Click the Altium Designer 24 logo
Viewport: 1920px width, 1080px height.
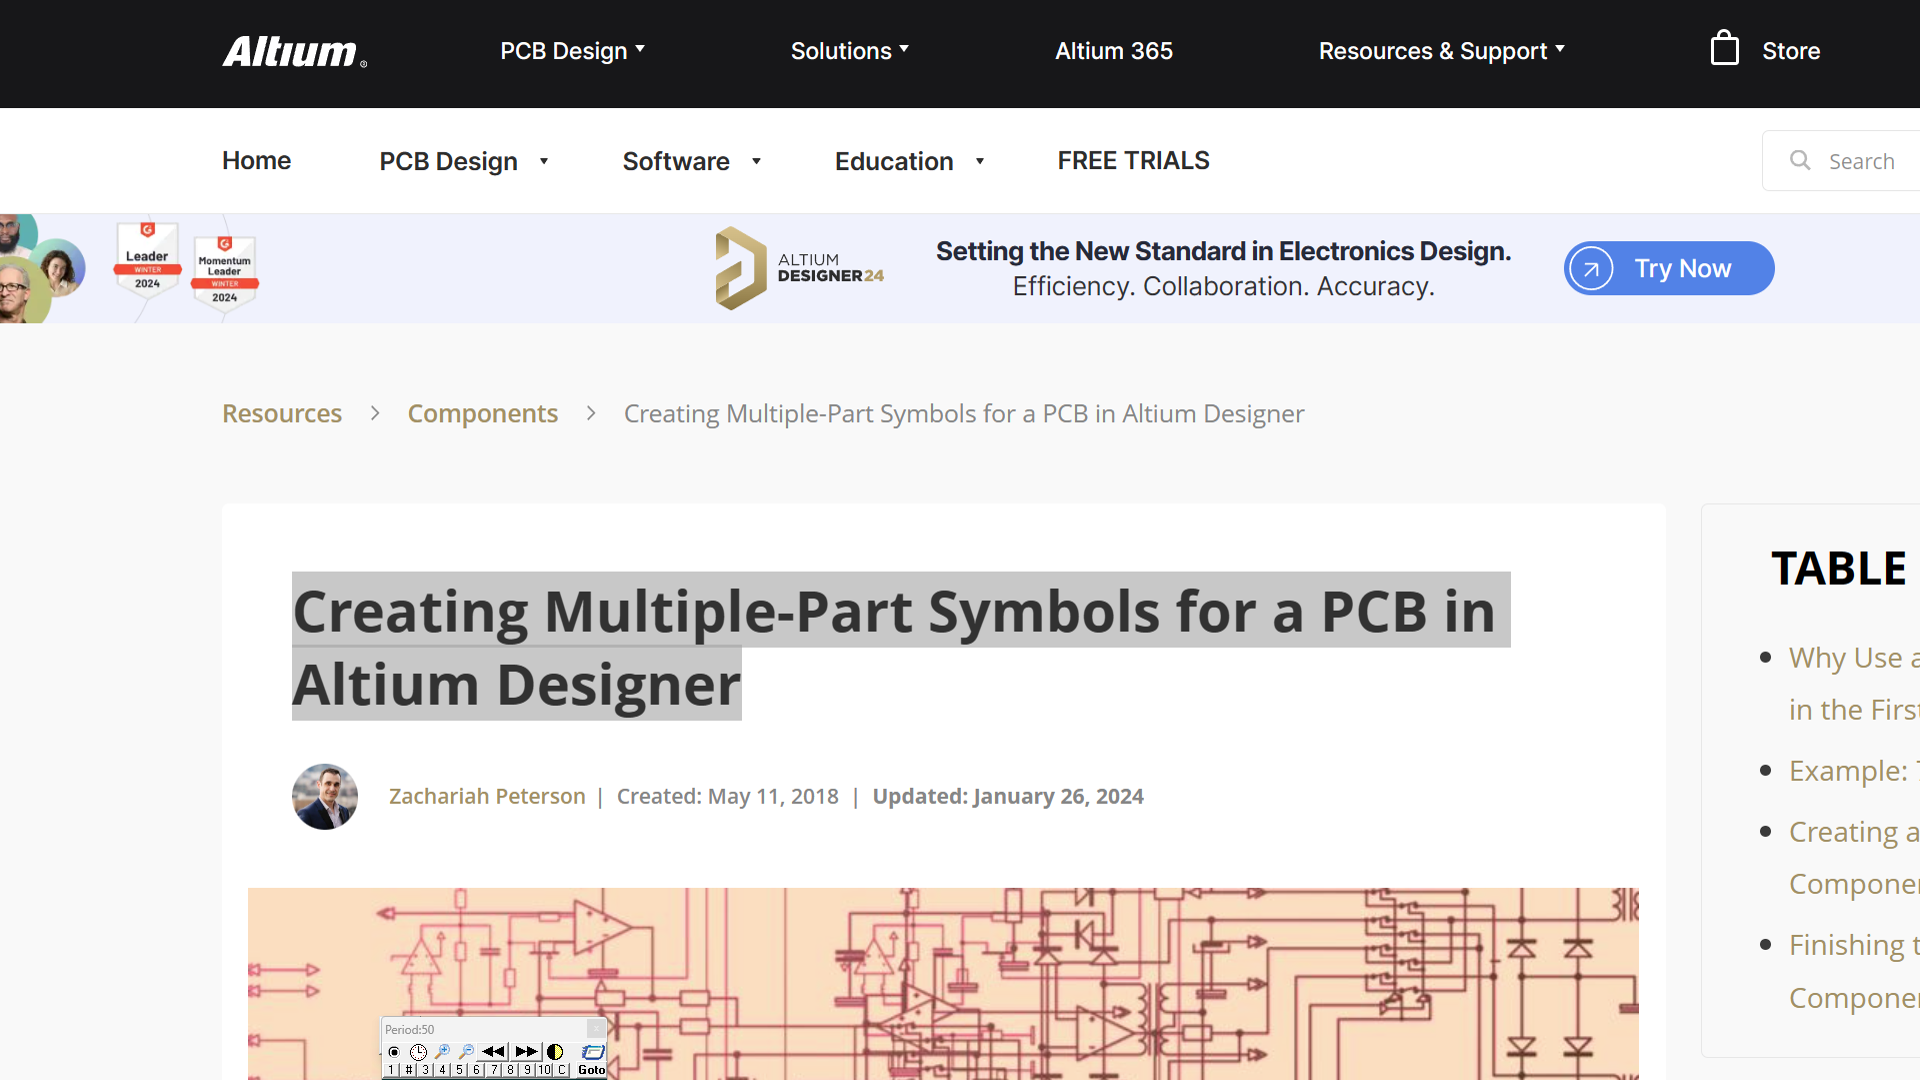click(x=799, y=268)
